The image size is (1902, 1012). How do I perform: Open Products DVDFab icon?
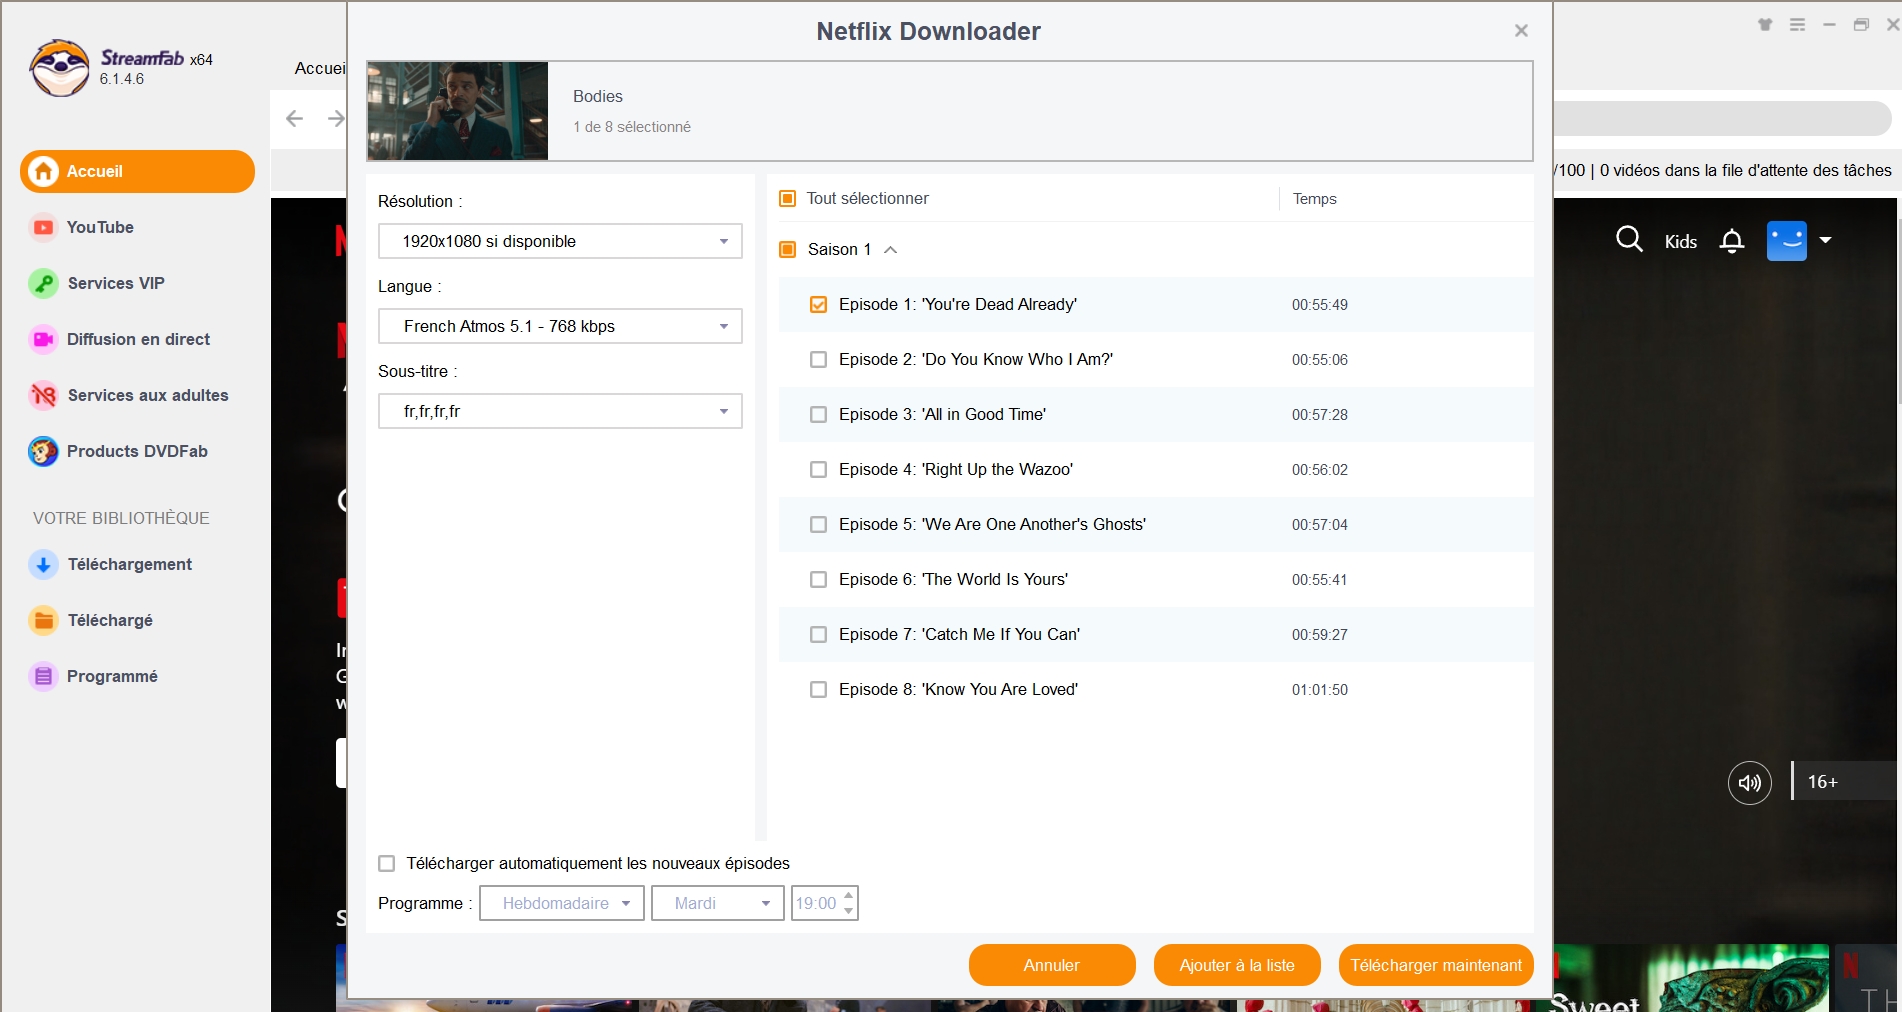pyautogui.click(x=43, y=451)
